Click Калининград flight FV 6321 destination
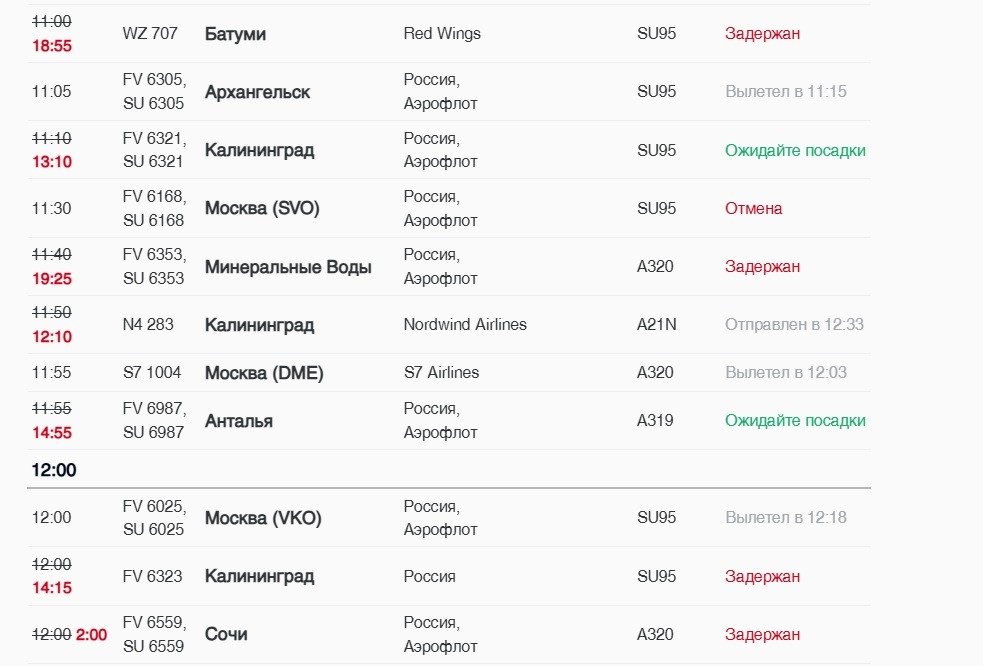The image size is (983, 666). 259,151
